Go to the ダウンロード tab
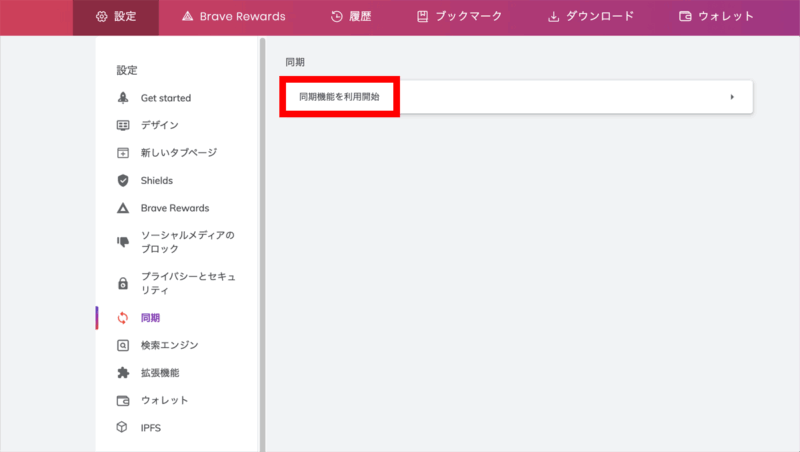The image size is (800, 452). 590,17
